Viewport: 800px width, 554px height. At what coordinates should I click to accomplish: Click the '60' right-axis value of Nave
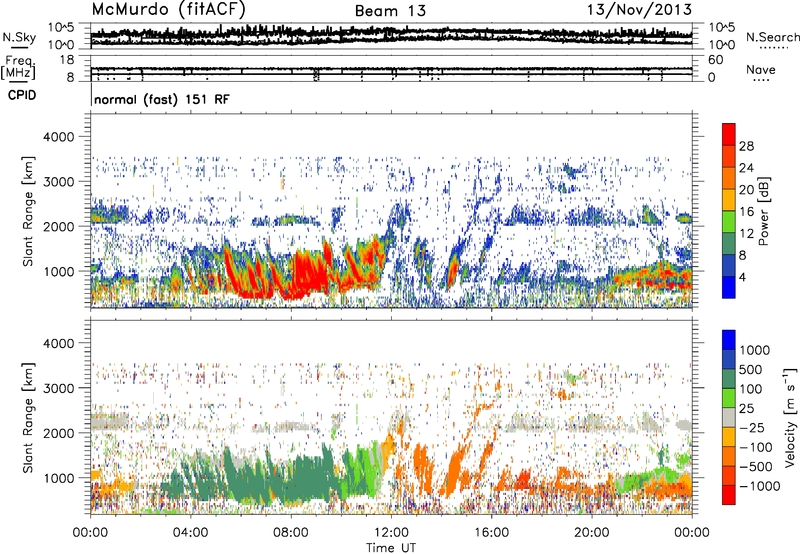(x=715, y=60)
